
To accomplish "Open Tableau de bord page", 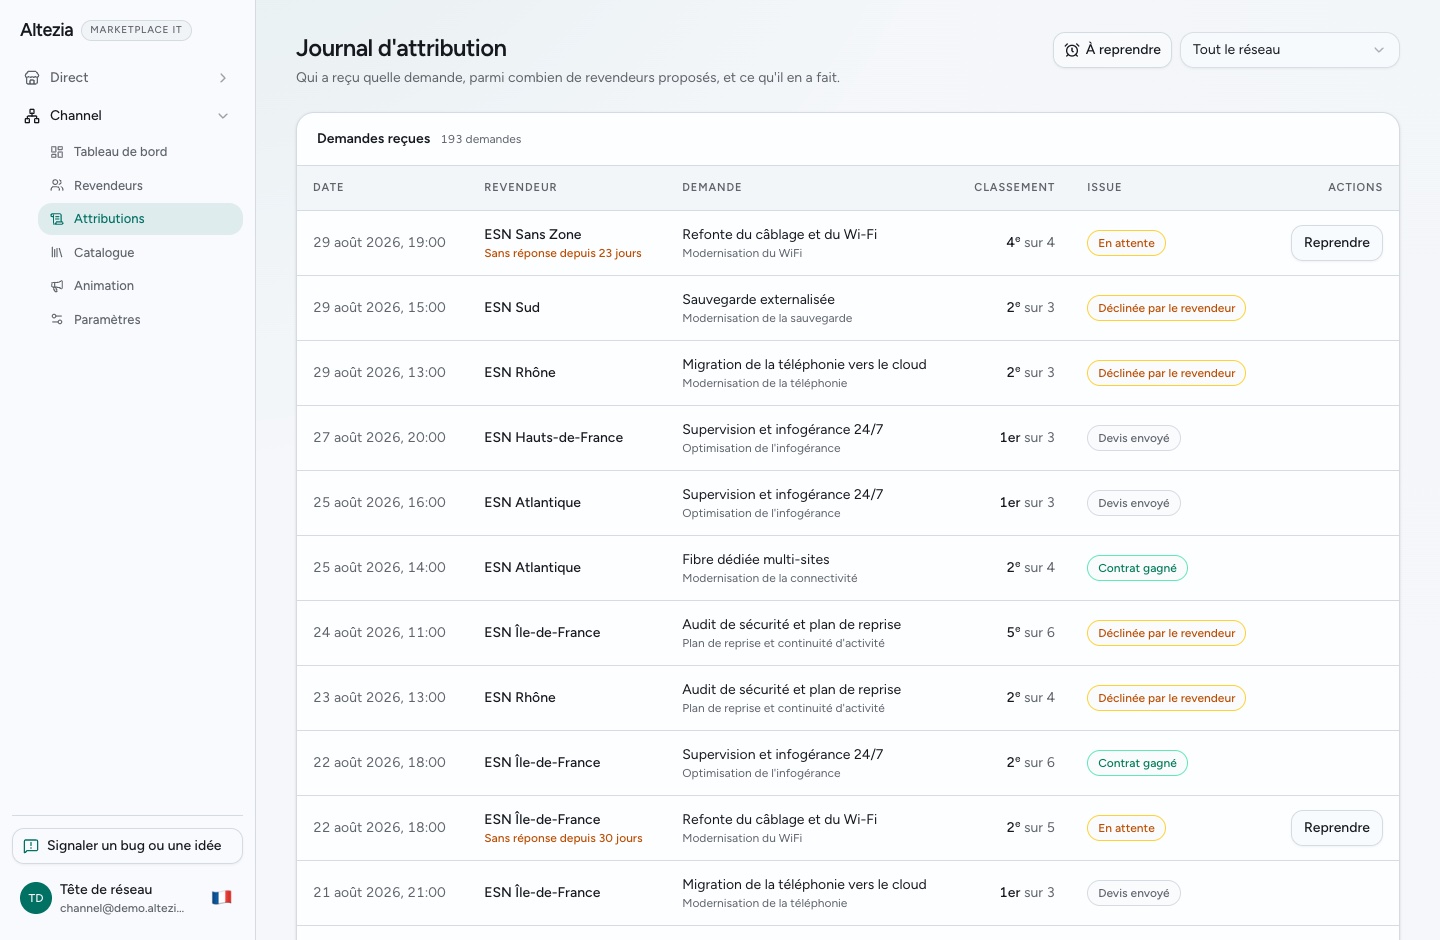I will (x=140, y=152).
